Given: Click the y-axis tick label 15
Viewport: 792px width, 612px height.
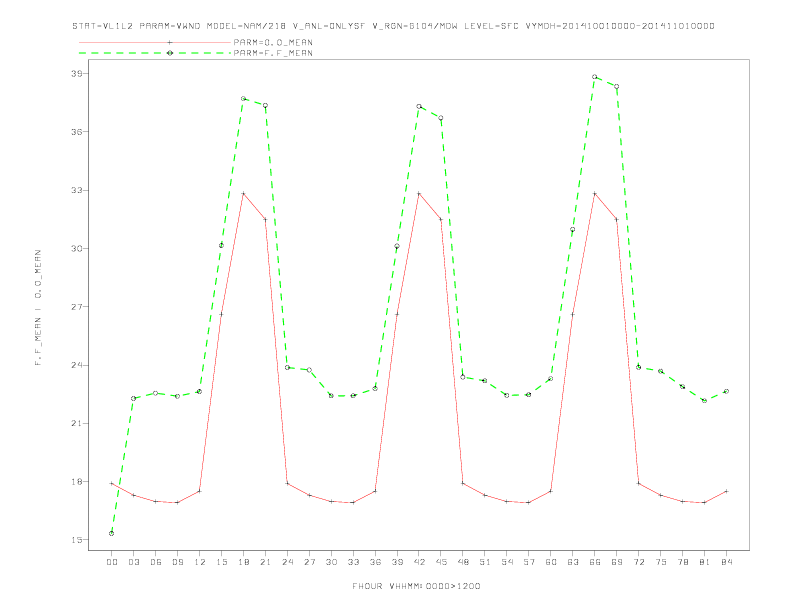Looking at the screenshot, I should coord(77,540).
